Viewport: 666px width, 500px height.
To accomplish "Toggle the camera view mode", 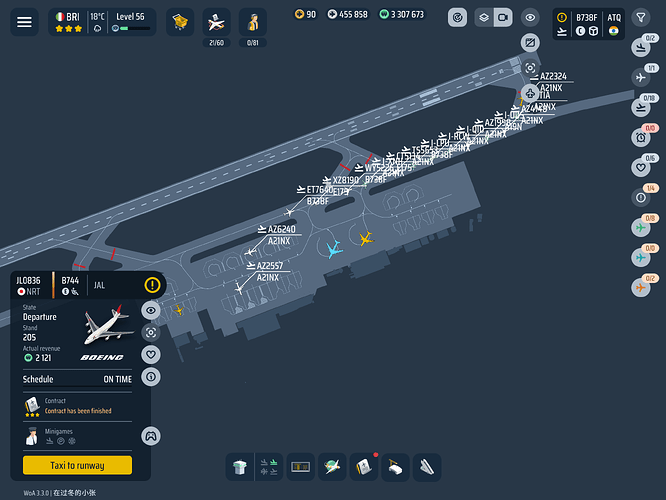I will pos(503,17).
